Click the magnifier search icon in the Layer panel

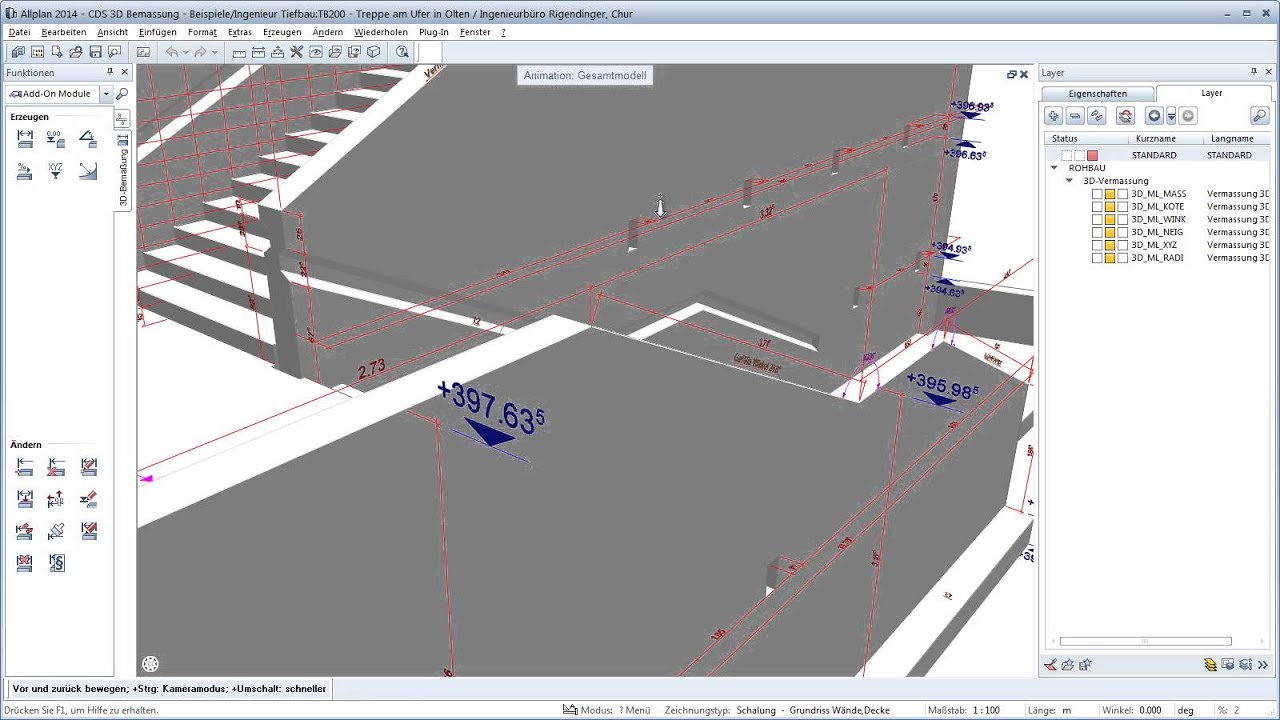[x=1260, y=116]
